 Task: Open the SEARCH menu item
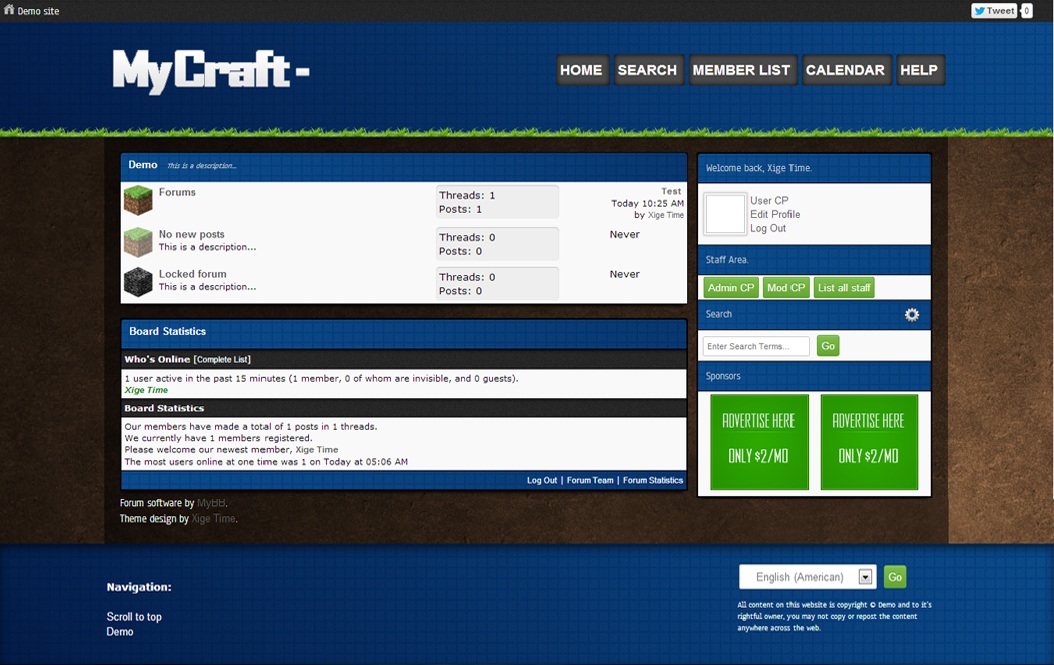(647, 70)
